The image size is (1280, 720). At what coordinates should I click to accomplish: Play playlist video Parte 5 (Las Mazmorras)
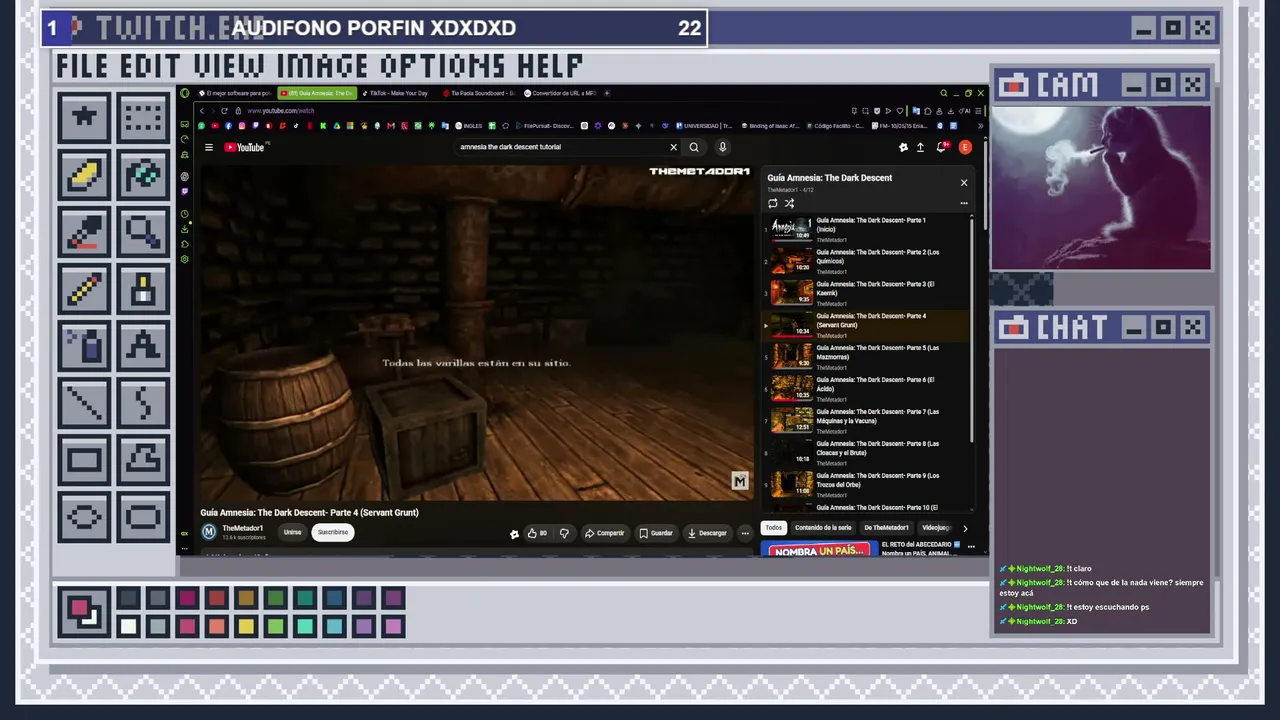(866, 356)
